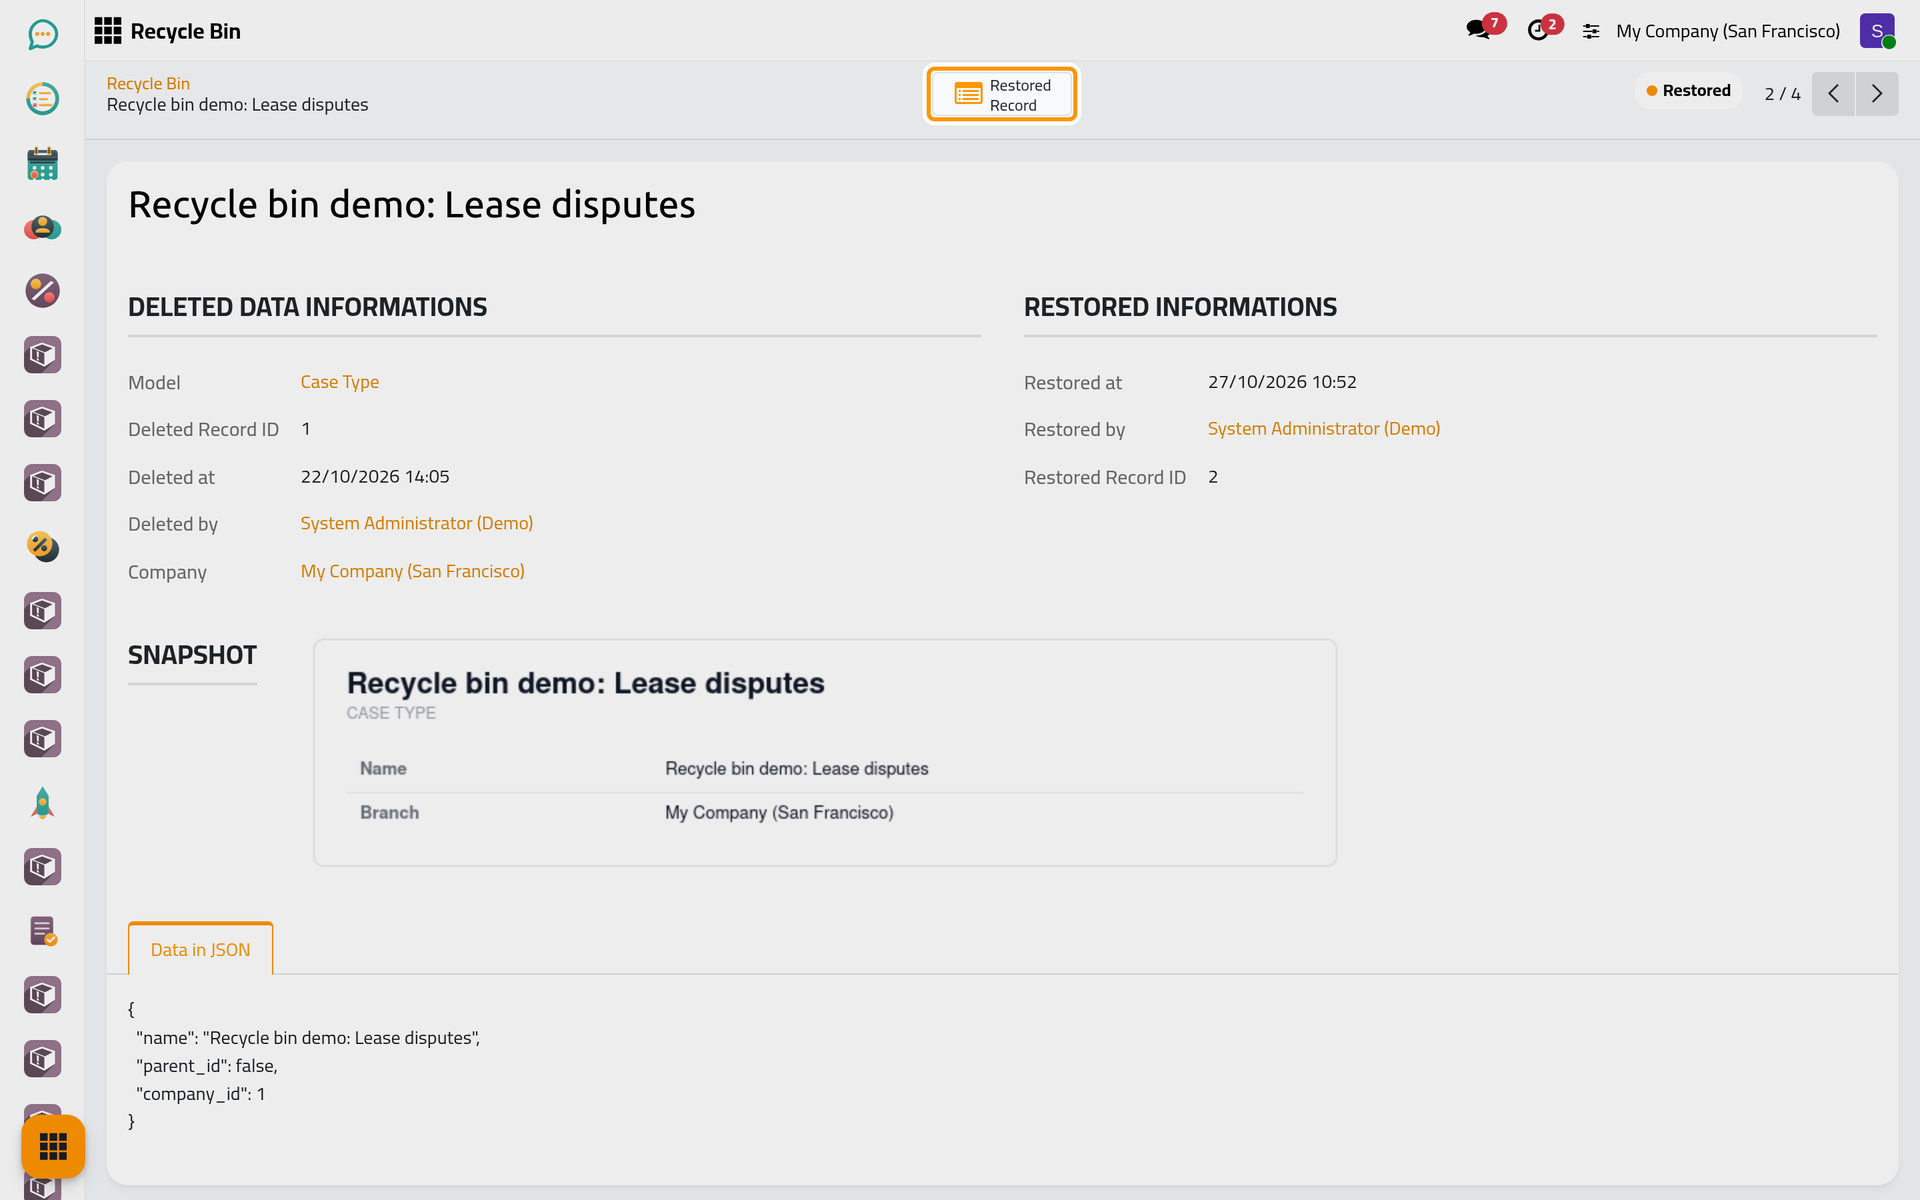1920x1200 pixels.
Task: Open the company switcher My Company (San Francisco)
Action: [x=1728, y=31]
